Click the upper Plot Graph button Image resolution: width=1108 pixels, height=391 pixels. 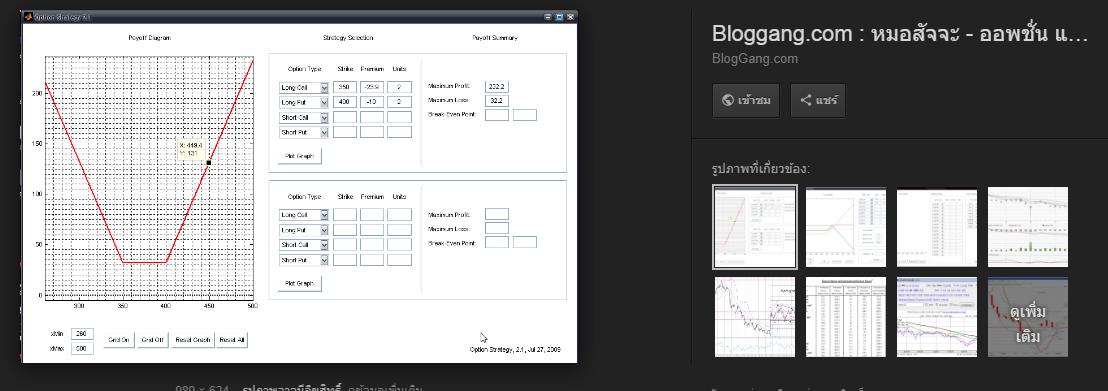tap(300, 156)
